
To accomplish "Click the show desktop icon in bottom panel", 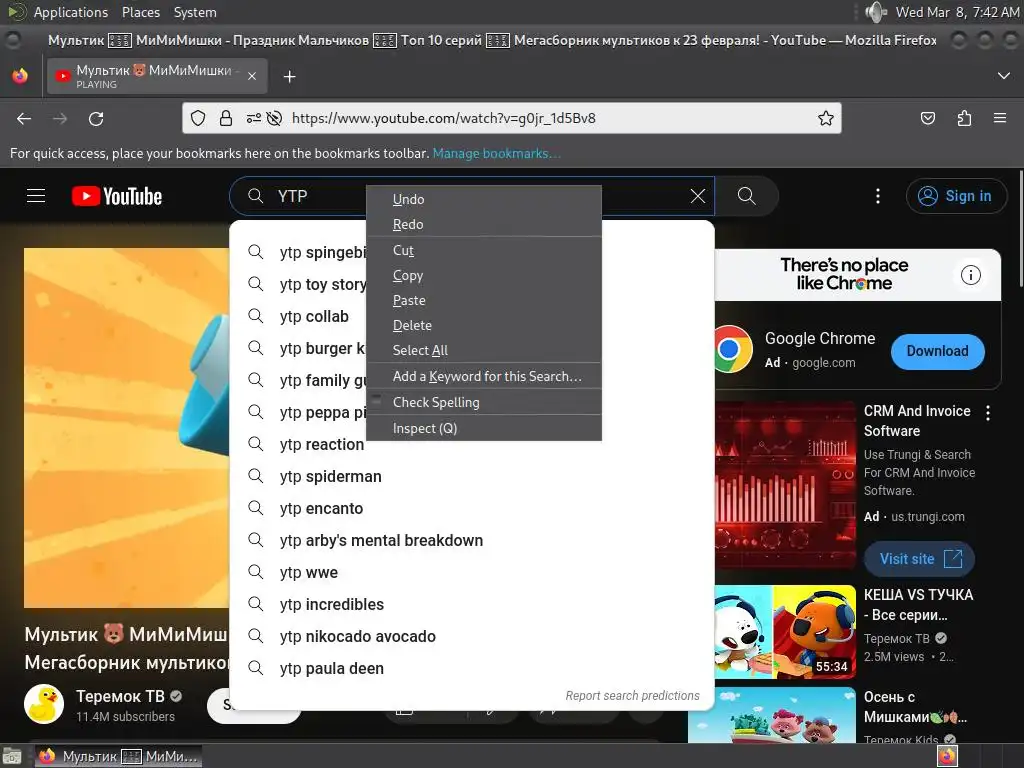I will coord(11,757).
